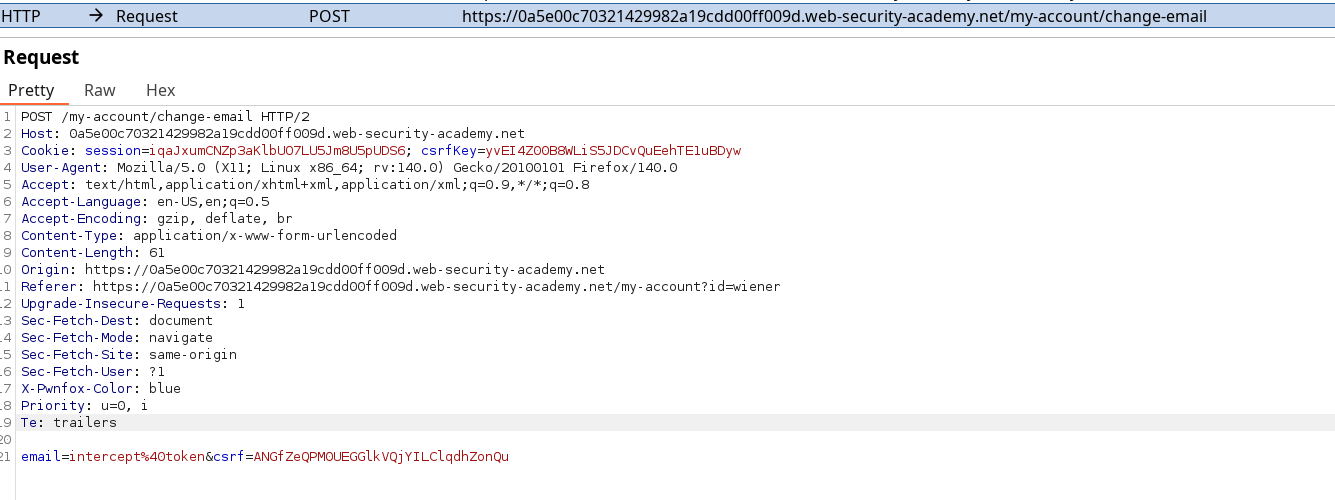This screenshot has width=1335, height=500.
Task: Click the POST method cell in top row
Action: click(330, 16)
